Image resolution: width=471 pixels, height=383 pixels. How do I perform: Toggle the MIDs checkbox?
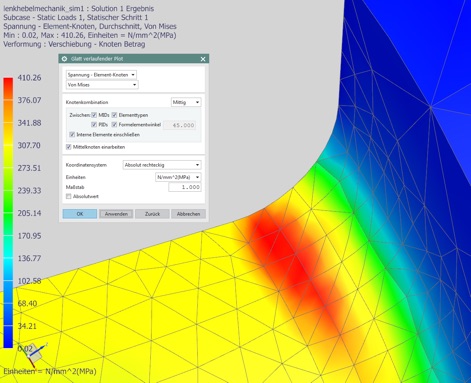pos(94,115)
